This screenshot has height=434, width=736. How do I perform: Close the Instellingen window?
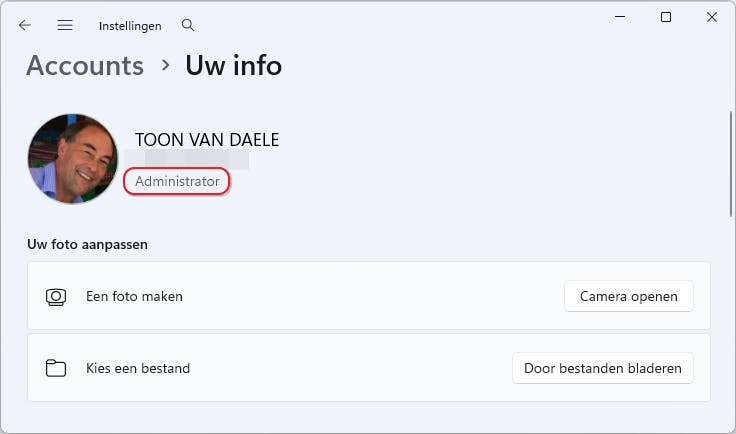[711, 18]
